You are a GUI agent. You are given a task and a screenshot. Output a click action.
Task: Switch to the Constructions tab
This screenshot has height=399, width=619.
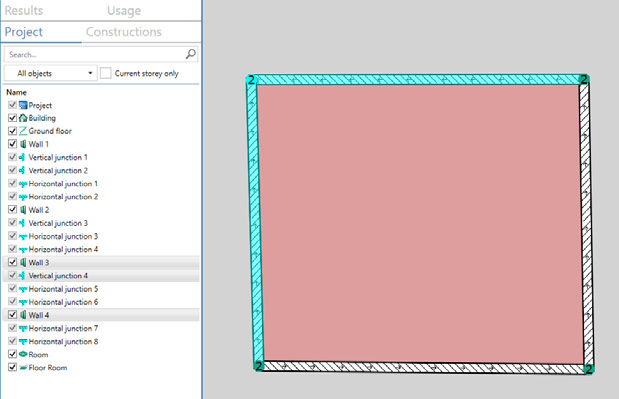124,32
